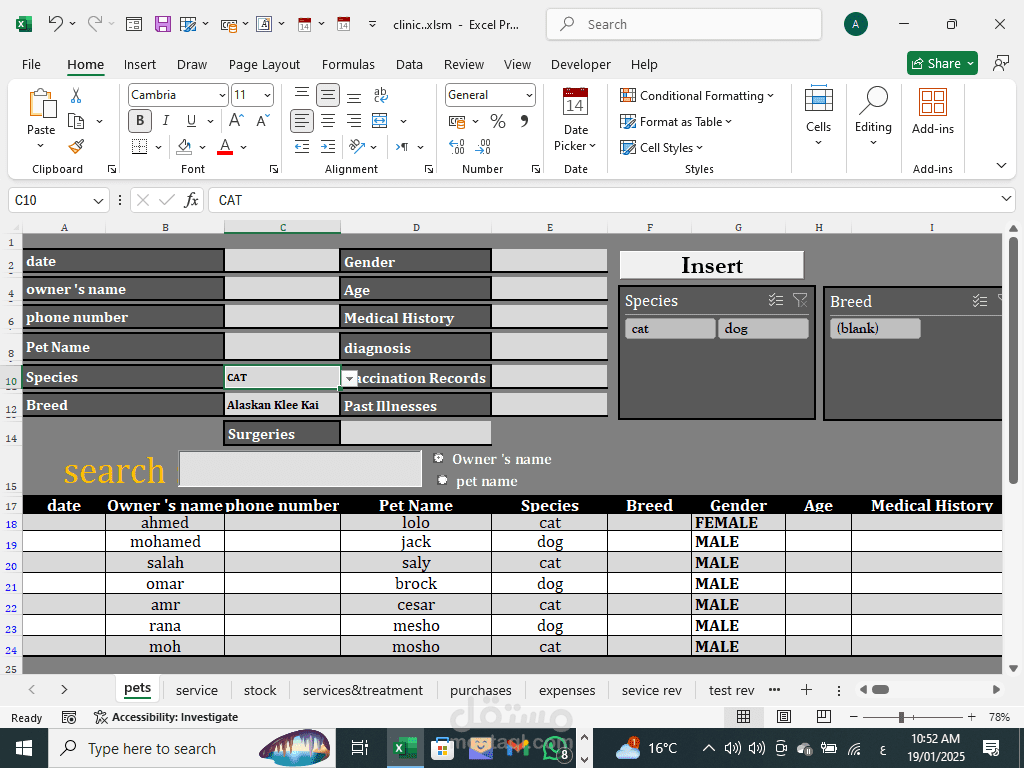
Task: Click the purple Save floppy disk icon
Action: point(163,24)
